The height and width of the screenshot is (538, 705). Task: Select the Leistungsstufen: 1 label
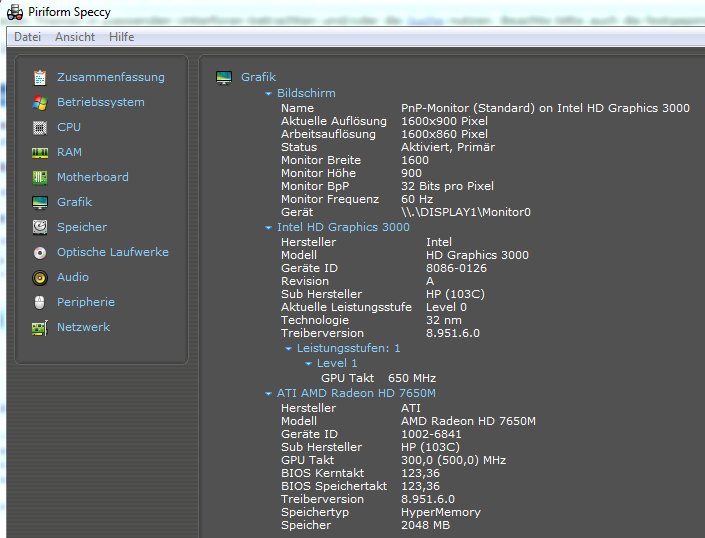tap(348, 348)
